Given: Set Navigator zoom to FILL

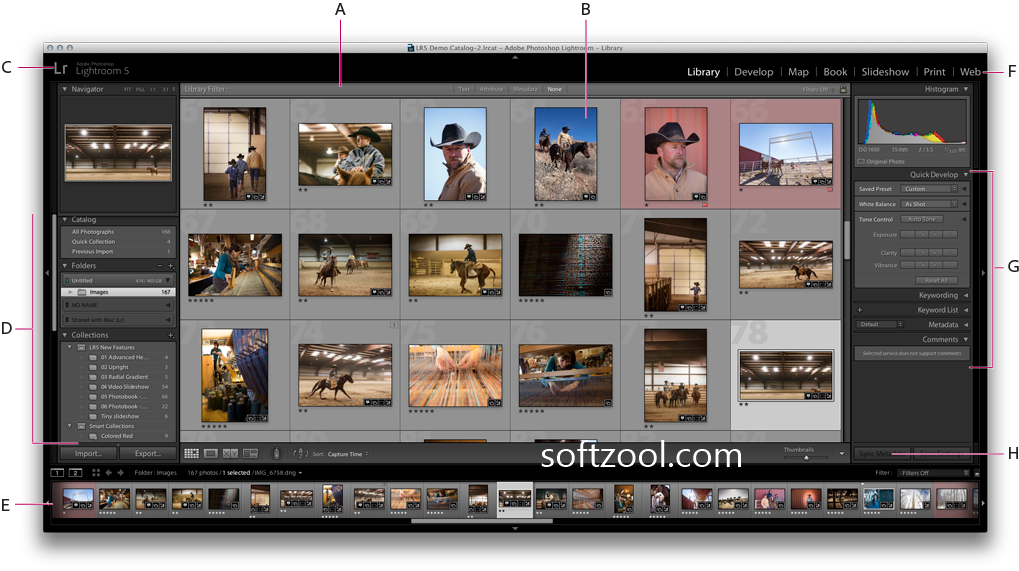Looking at the screenshot, I should pos(140,89).
